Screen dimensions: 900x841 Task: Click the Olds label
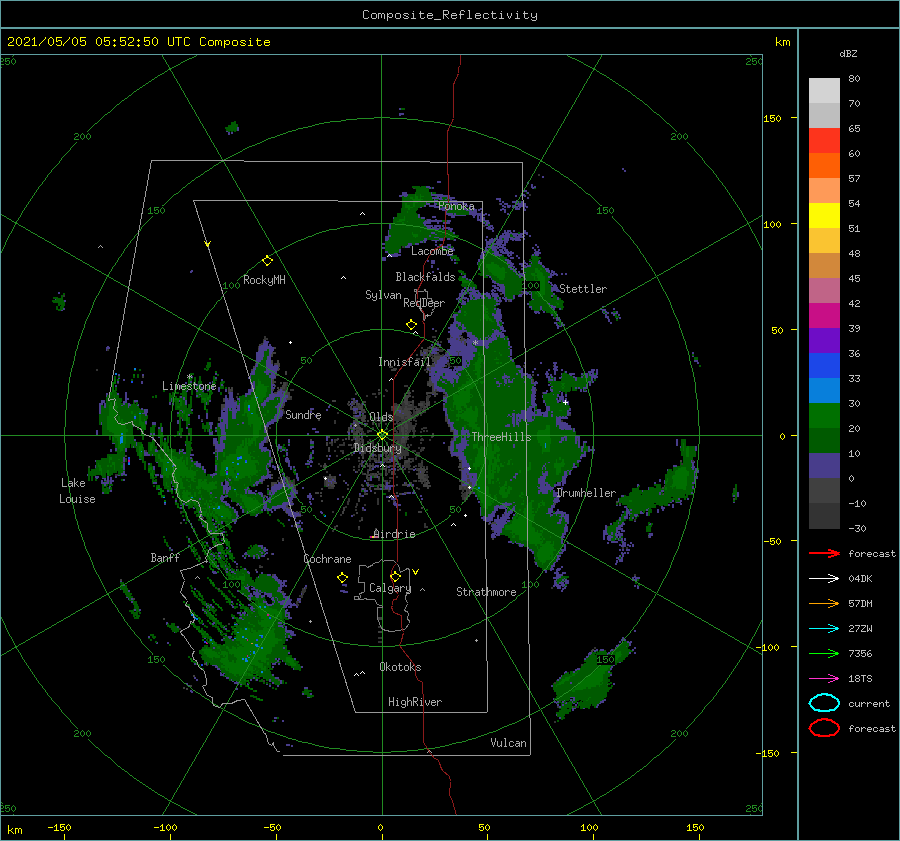coord(381,417)
